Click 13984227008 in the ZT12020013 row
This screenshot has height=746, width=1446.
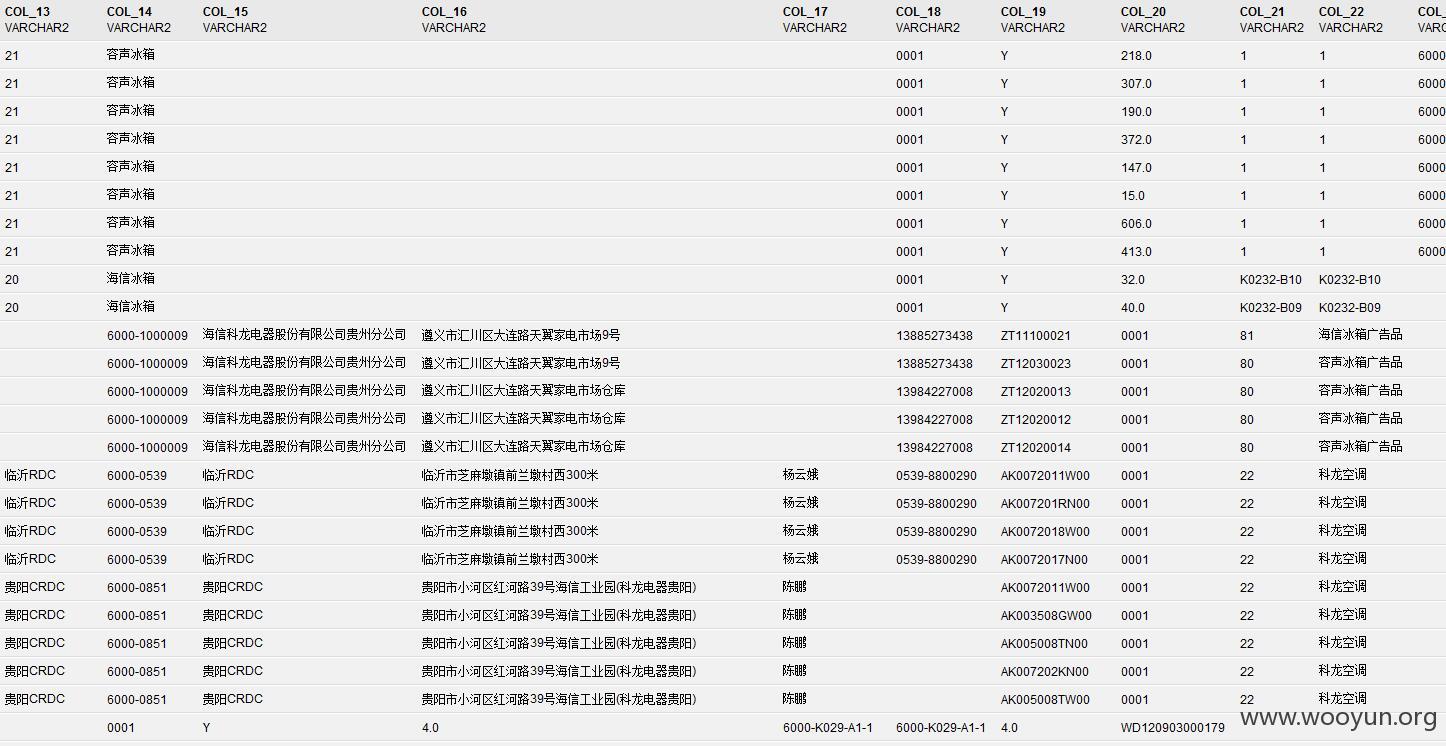coord(934,392)
